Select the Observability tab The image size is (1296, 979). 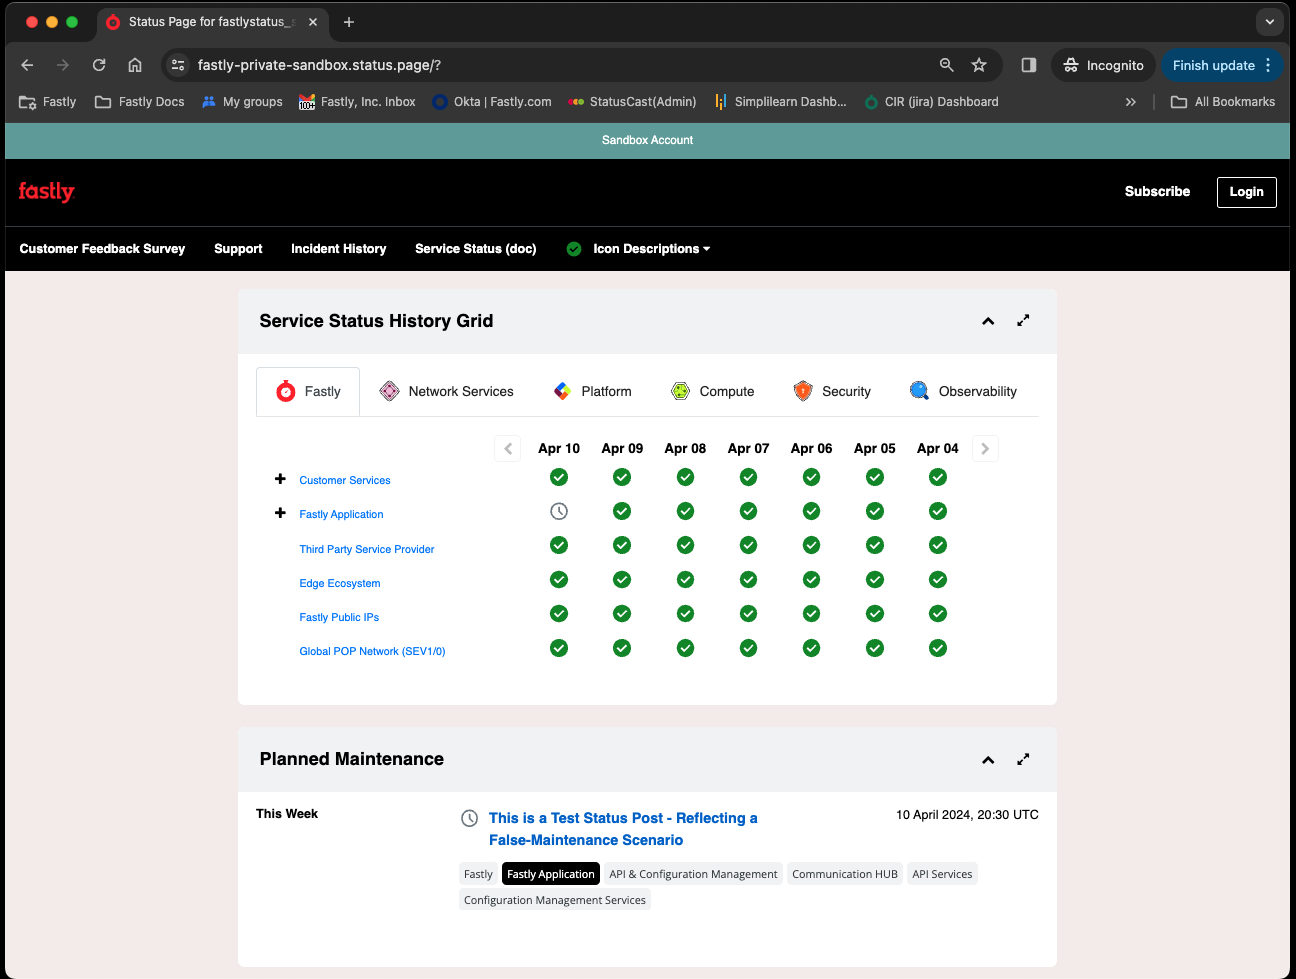coord(963,392)
